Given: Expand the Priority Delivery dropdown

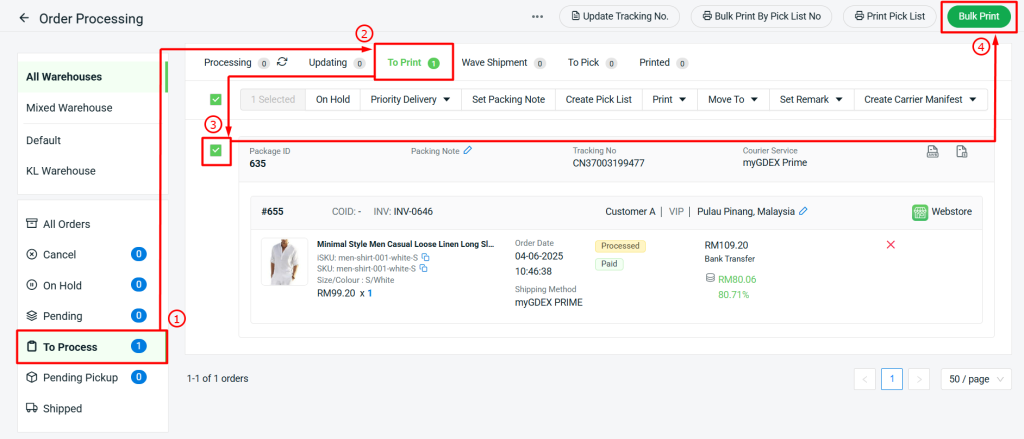Looking at the screenshot, I should 410,99.
